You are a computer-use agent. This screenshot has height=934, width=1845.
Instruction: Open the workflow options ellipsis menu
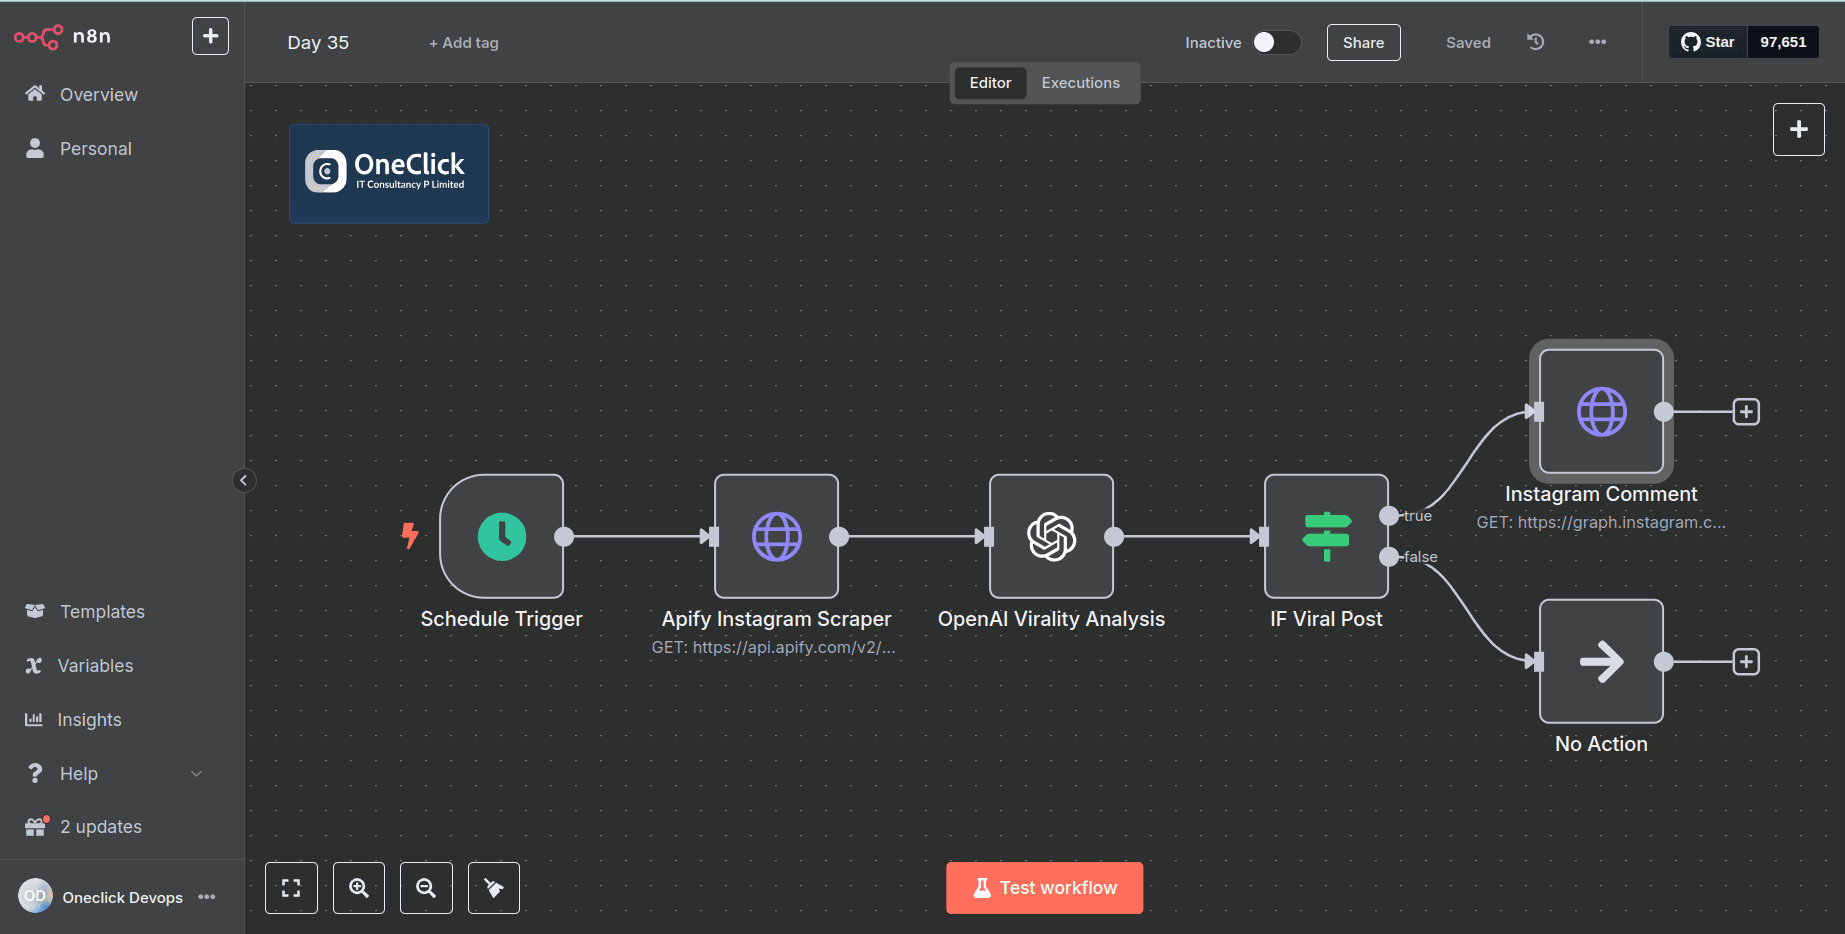point(1597,42)
